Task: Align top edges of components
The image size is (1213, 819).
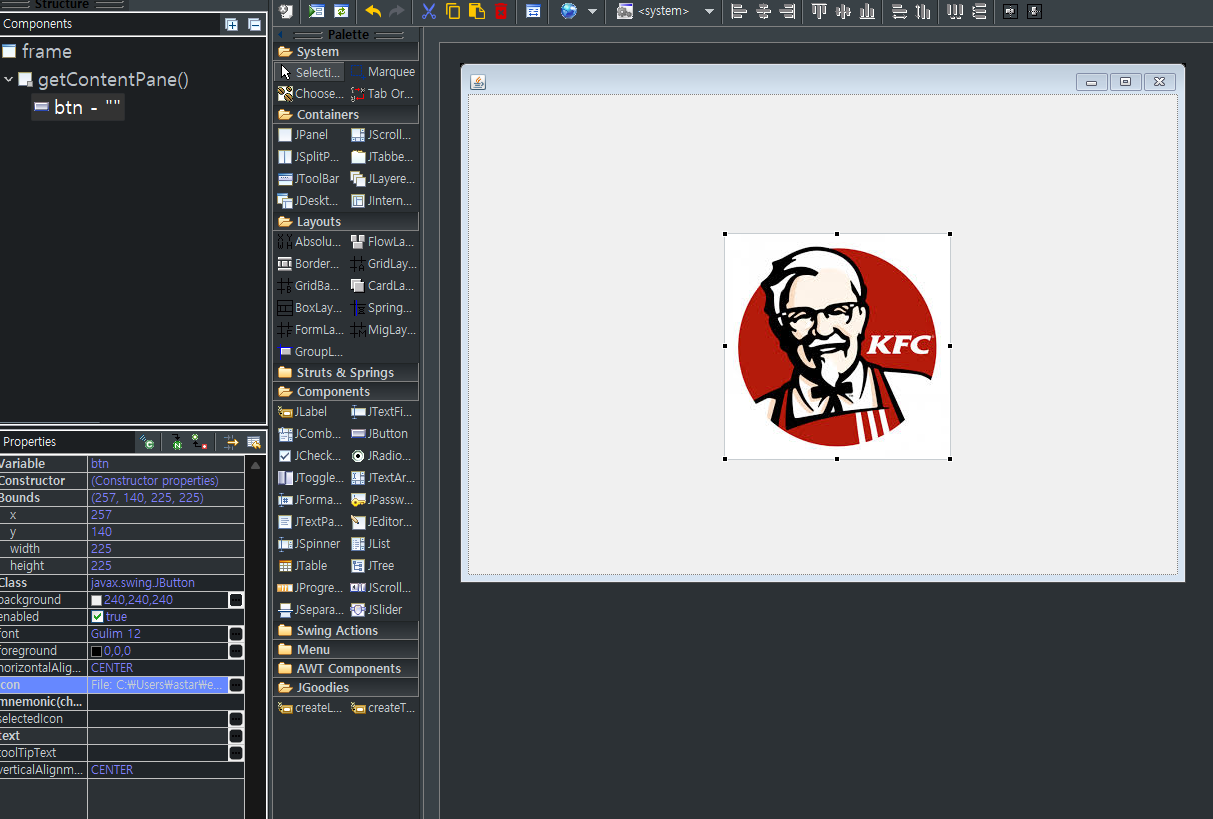Action: (819, 11)
